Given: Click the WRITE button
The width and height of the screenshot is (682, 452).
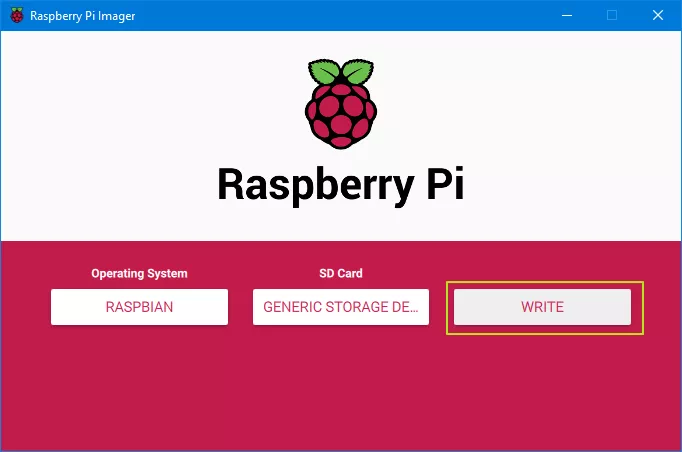Looking at the screenshot, I should (542, 307).
